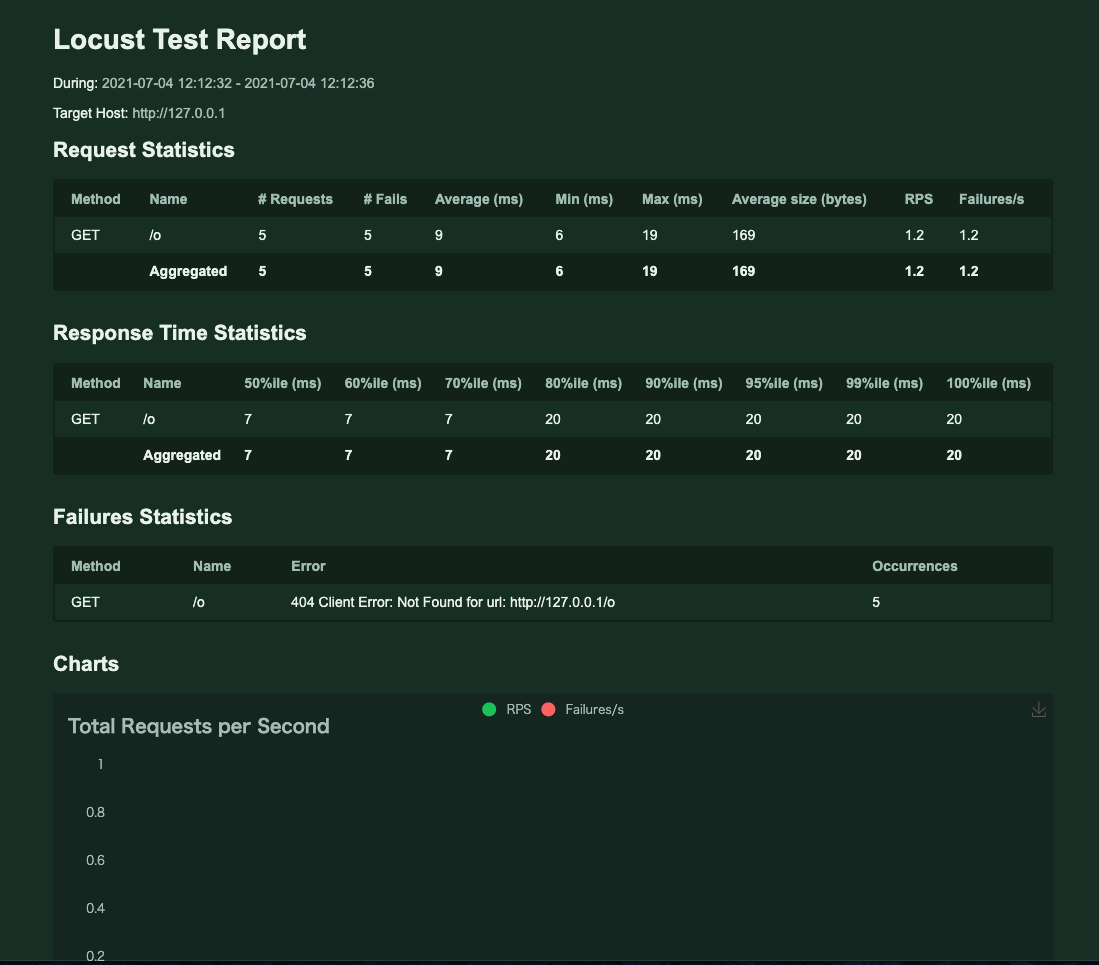Click the Failures Statistics heading
Screen dimensions: 1099x965
coord(142,517)
